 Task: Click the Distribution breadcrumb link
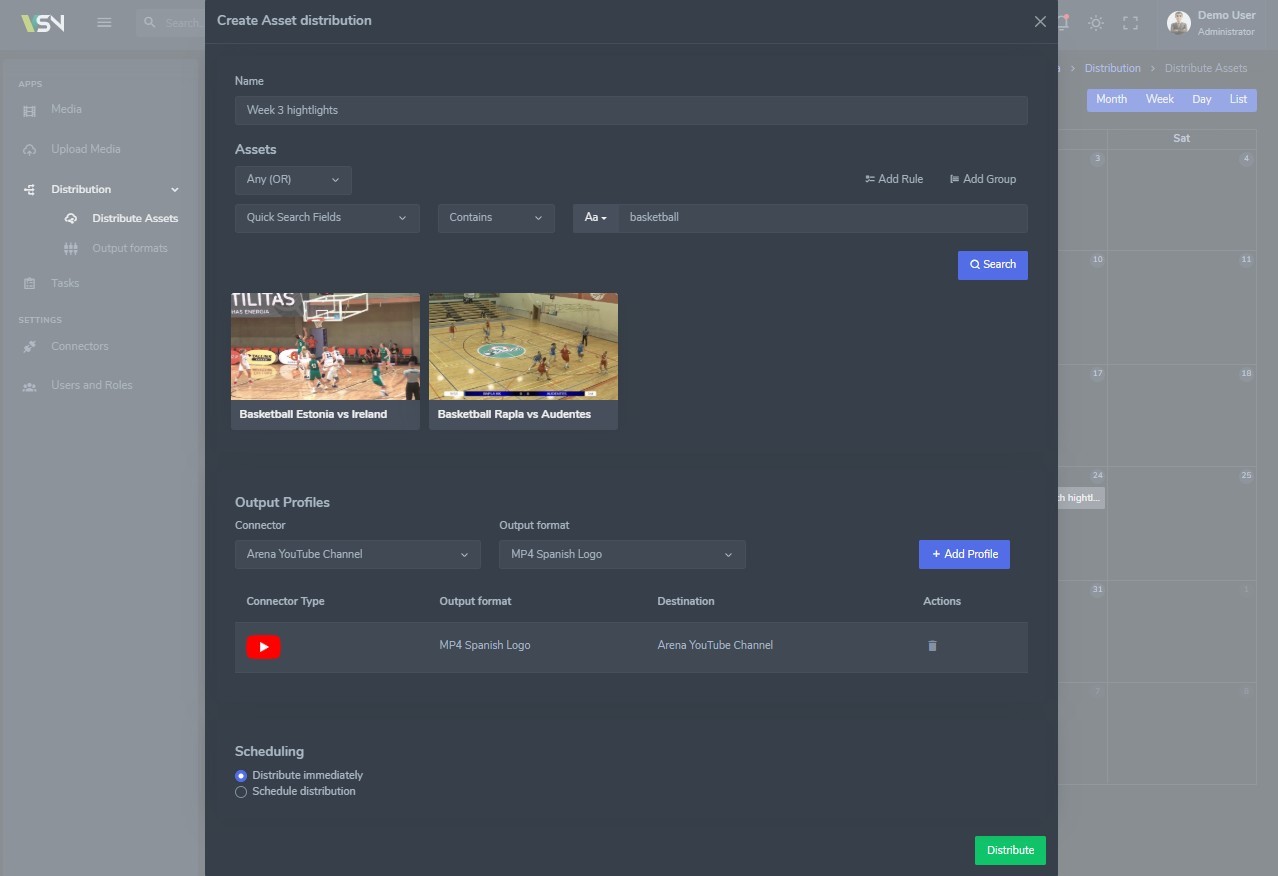pos(1112,68)
